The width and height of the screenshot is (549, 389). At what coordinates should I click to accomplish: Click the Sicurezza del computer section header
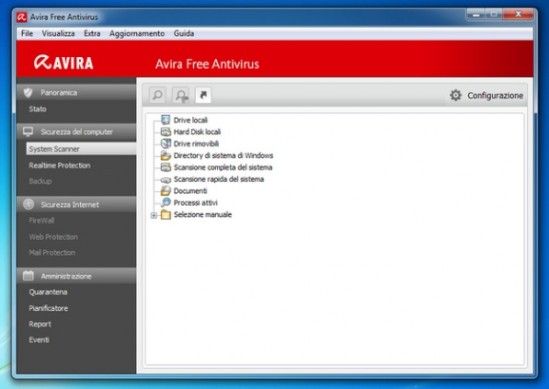pyautogui.click(x=76, y=132)
